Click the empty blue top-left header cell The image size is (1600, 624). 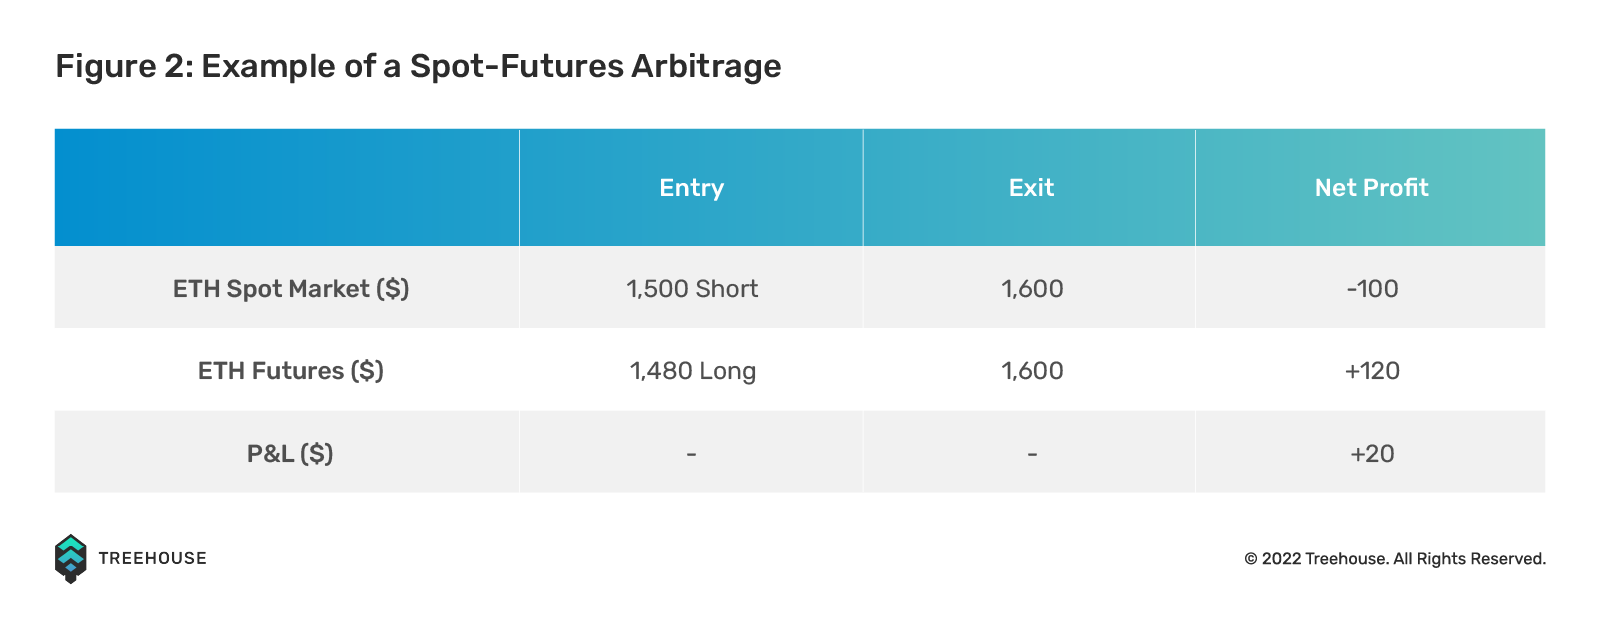[x=287, y=188]
